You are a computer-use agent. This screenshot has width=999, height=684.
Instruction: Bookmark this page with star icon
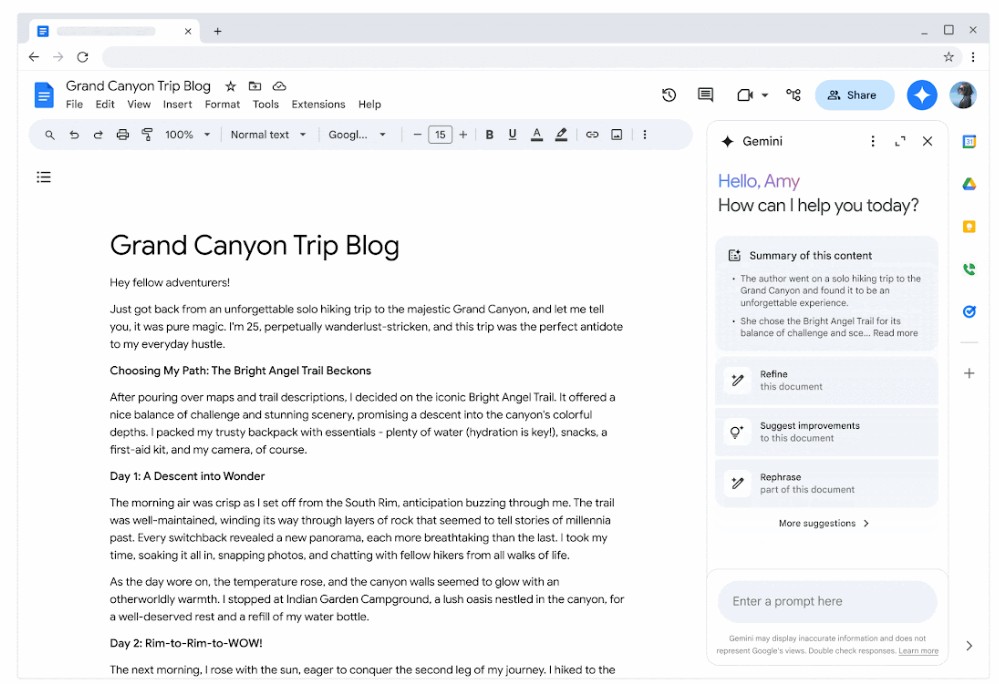(949, 57)
